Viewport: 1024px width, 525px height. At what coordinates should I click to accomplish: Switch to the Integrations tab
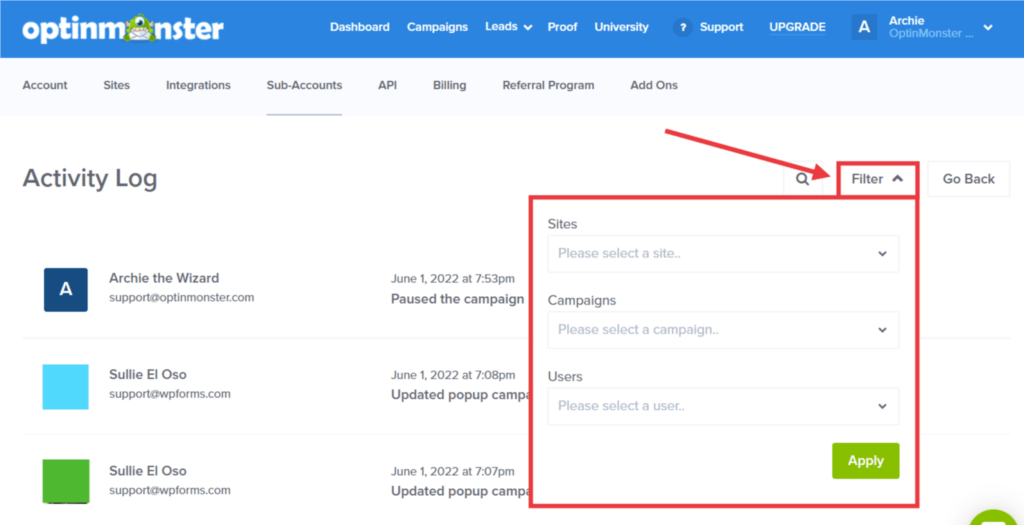199,86
